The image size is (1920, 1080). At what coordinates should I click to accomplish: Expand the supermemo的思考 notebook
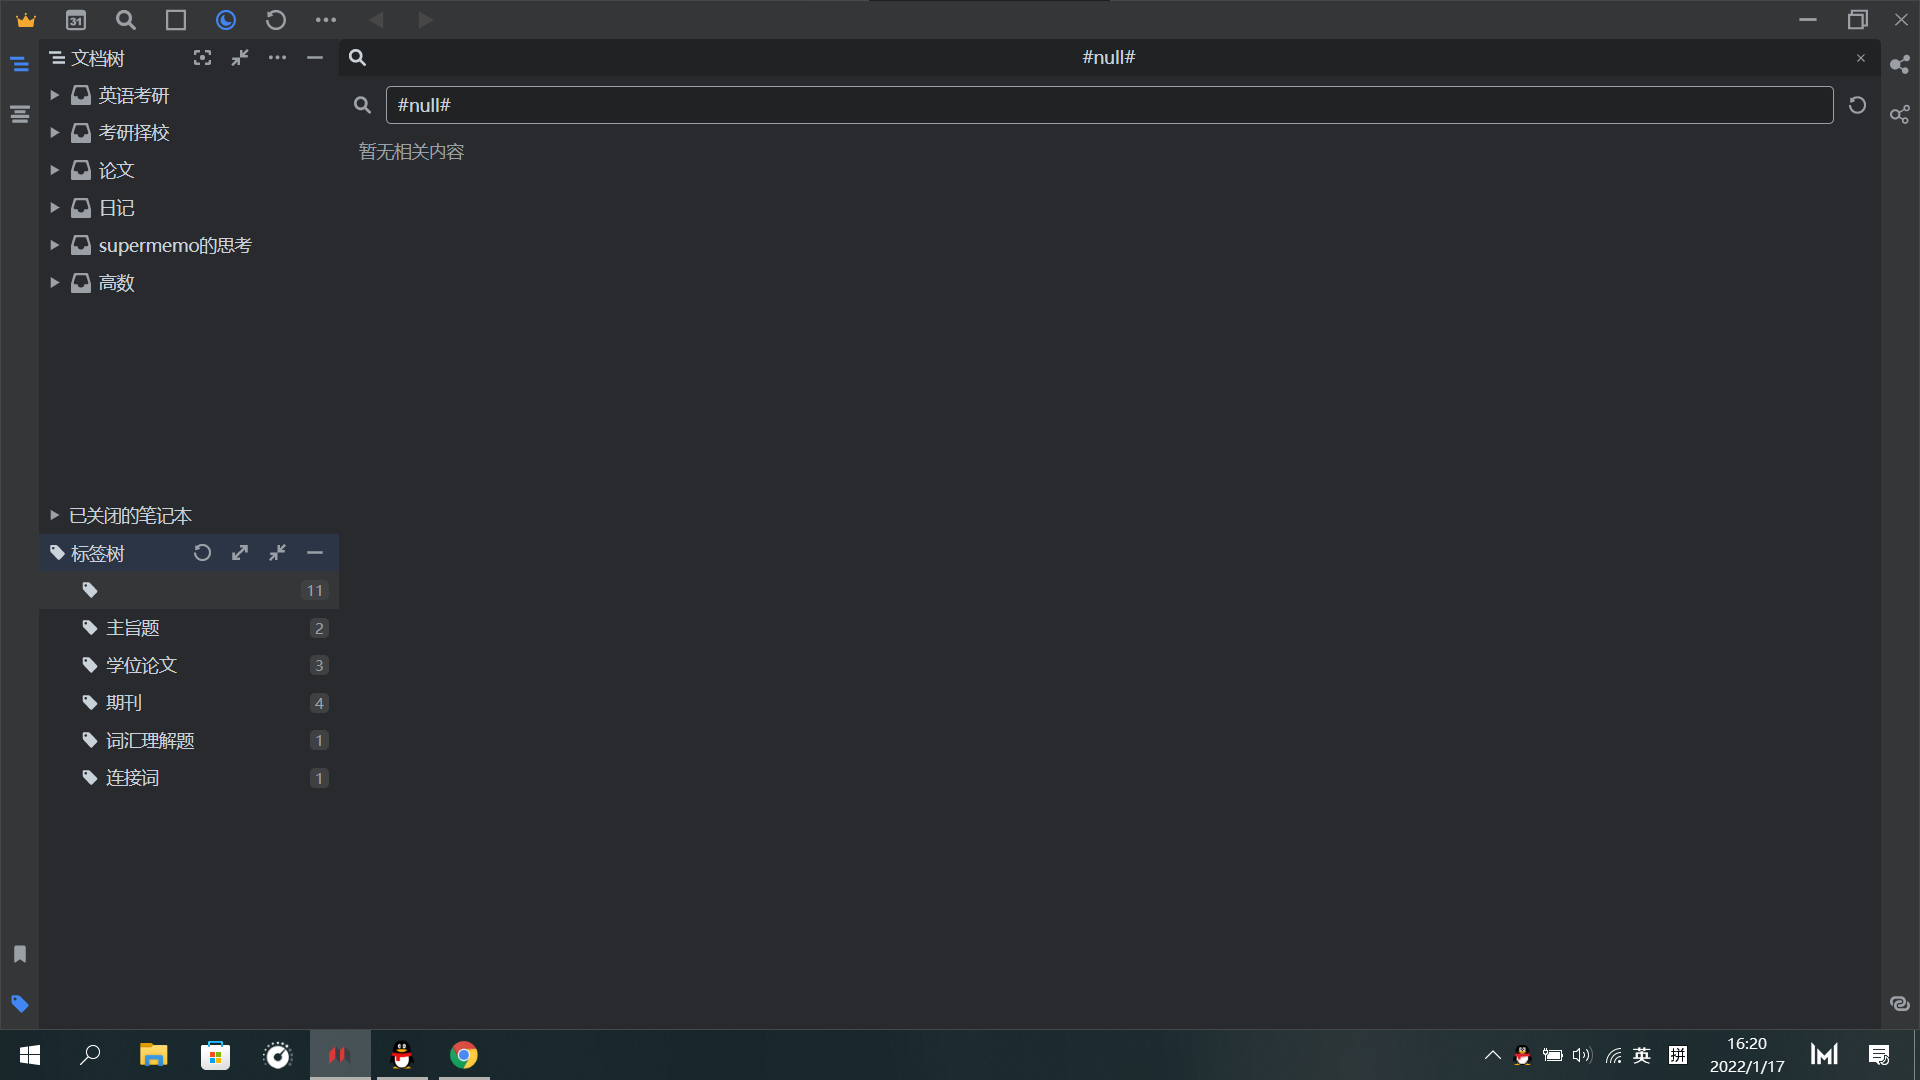55,245
